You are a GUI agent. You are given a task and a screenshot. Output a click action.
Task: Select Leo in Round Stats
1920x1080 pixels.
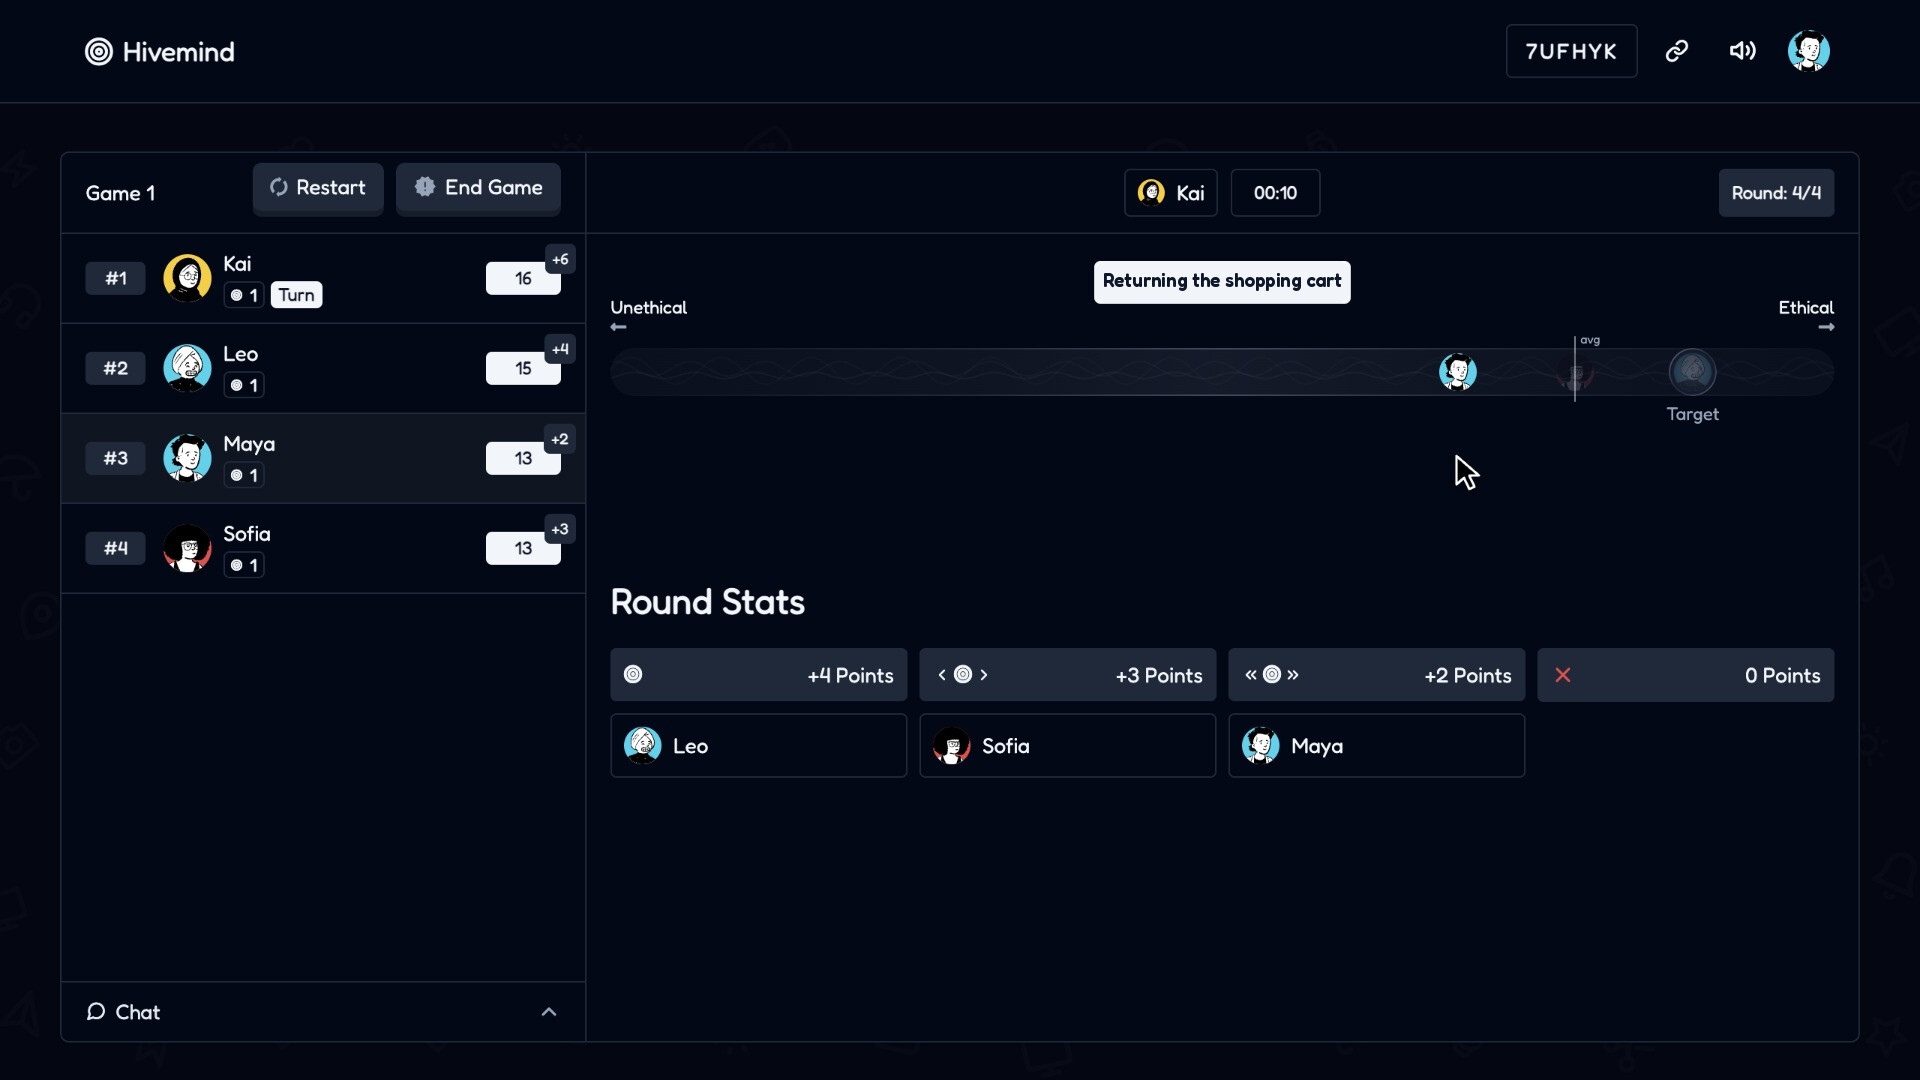(759, 746)
